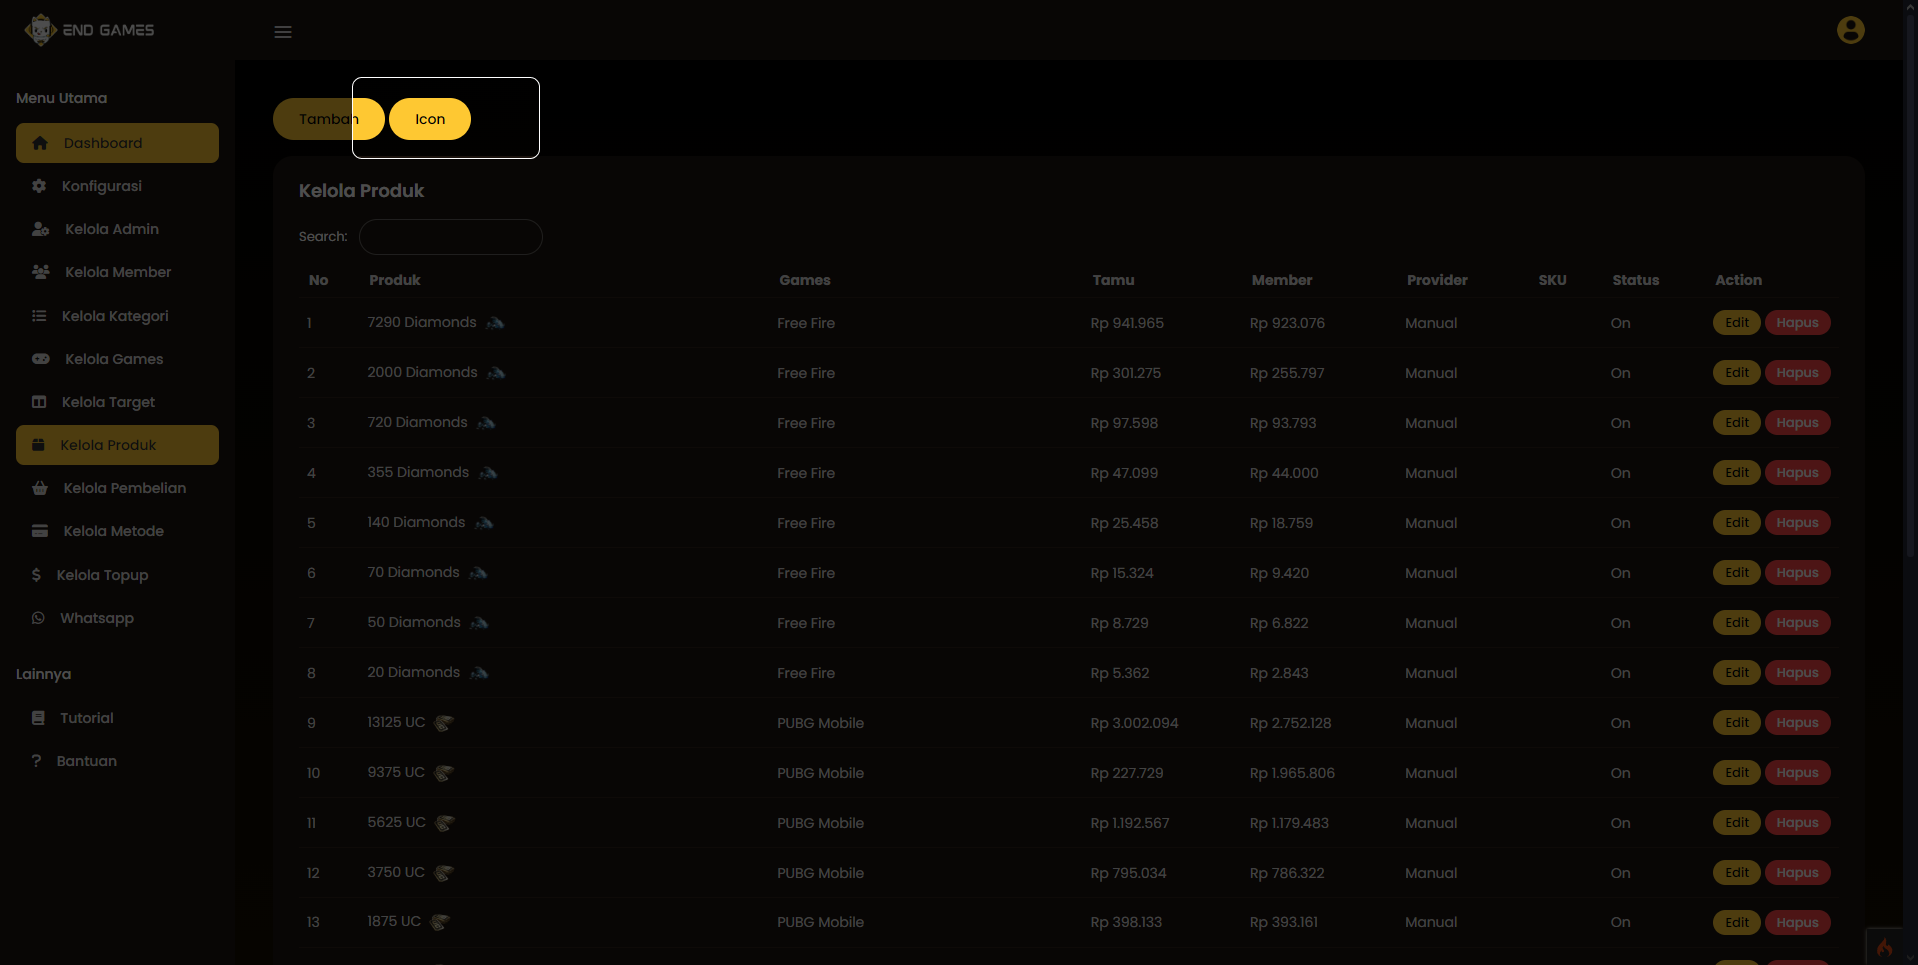The width and height of the screenshot is (1918, 965).
Task: Hapus the 3750 UC product
Action: [x=1797, y=873]
